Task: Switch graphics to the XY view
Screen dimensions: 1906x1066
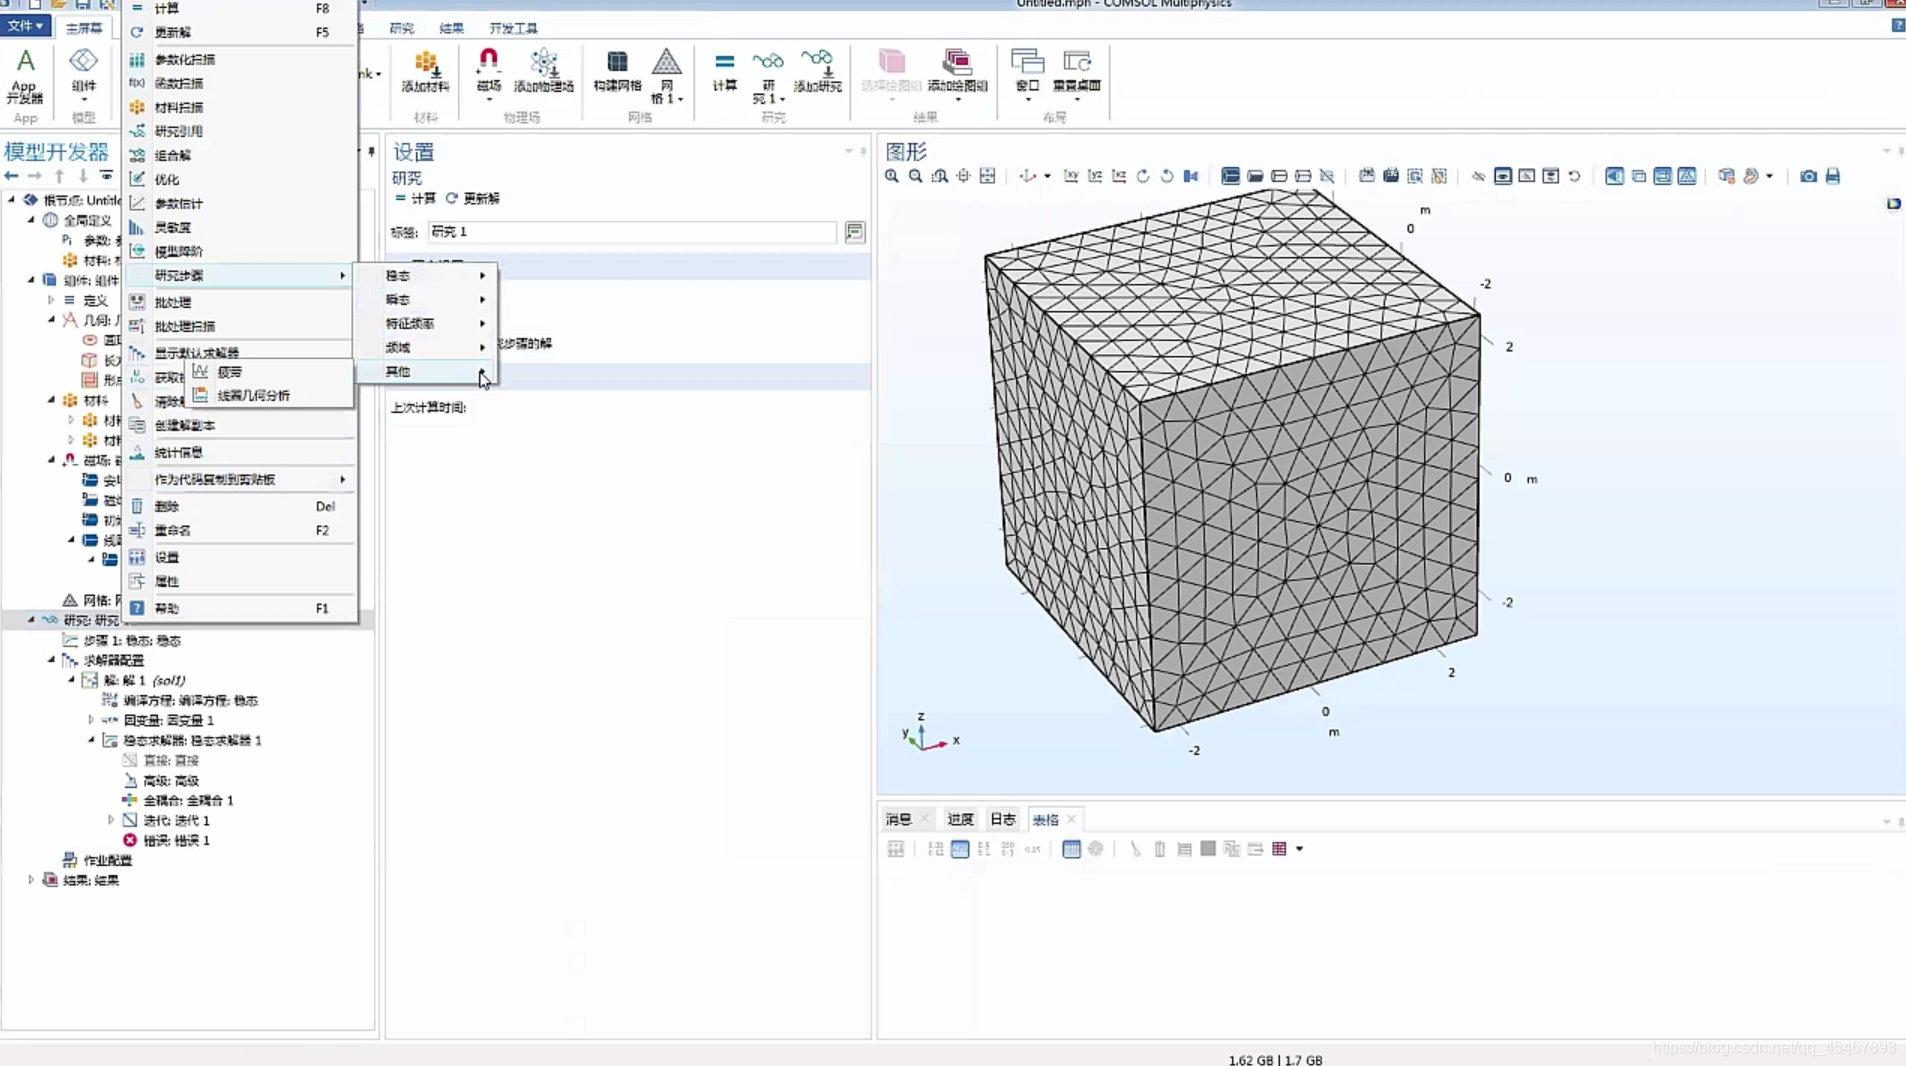Action: point(1071,176)
